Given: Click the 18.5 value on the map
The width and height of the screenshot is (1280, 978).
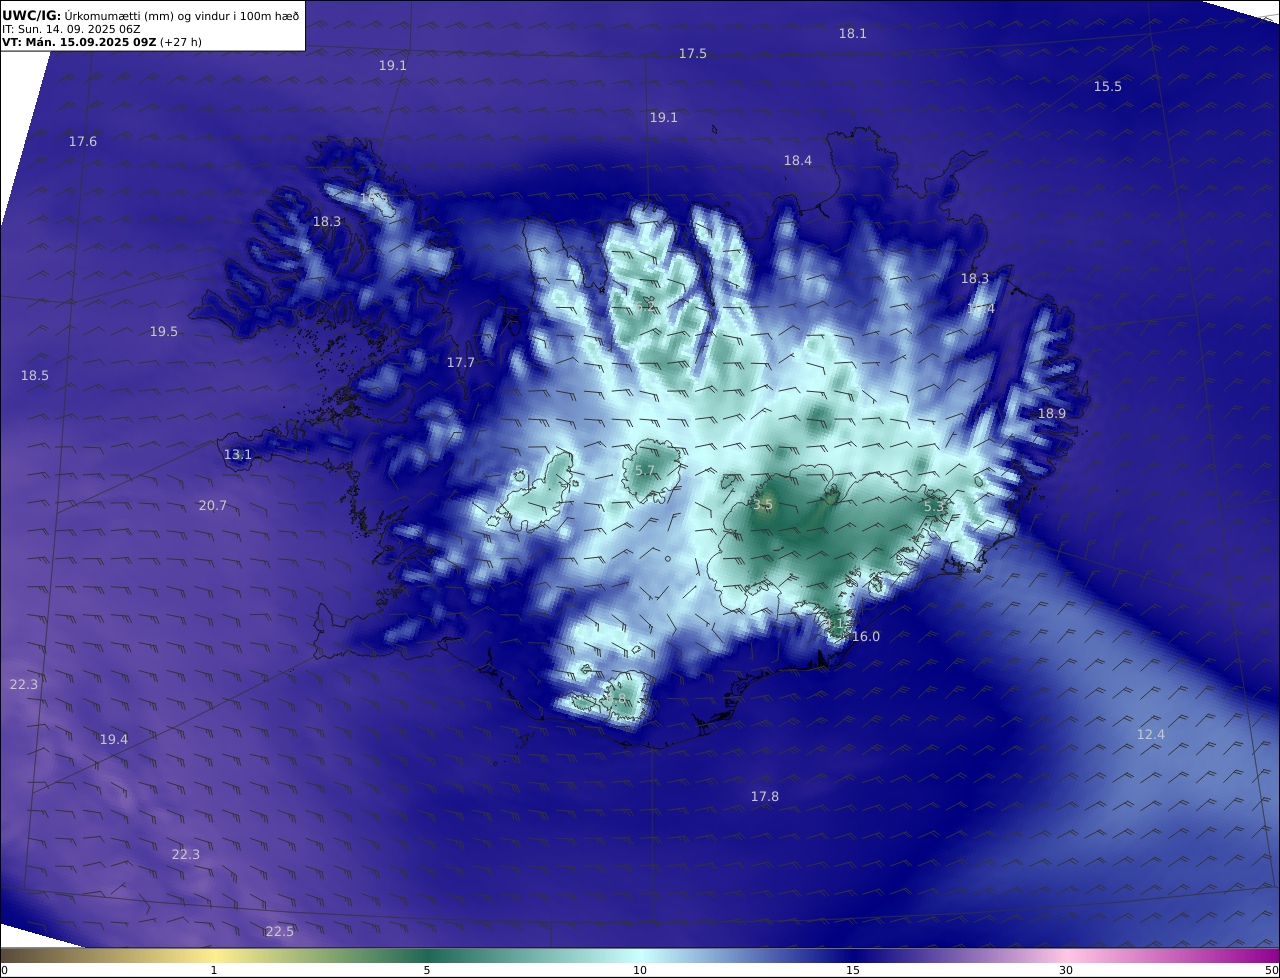Looking at the screenshot, I should point(34,375).
